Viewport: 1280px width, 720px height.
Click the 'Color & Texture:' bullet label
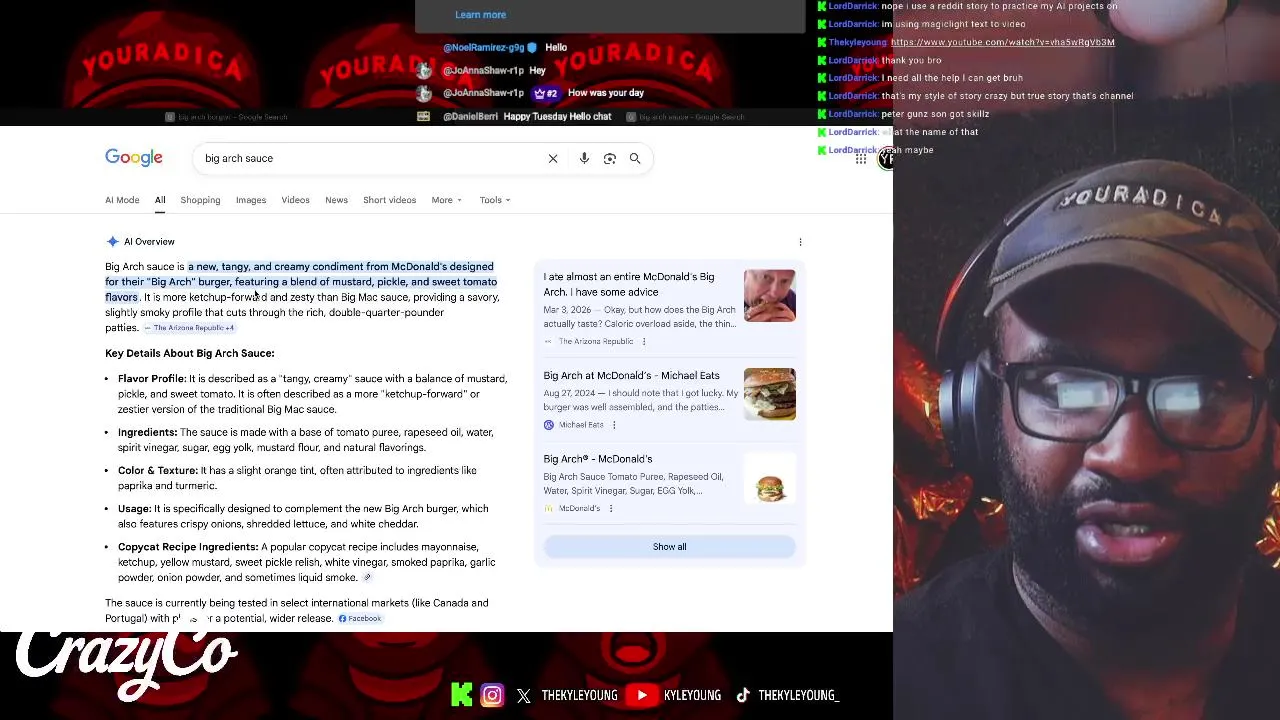(158, 470)
